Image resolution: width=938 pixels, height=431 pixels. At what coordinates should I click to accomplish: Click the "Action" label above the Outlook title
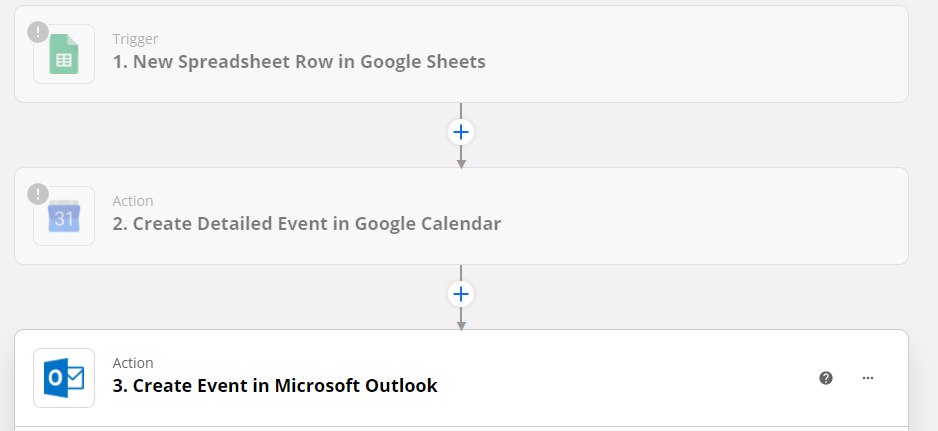[x=133, y=363]
